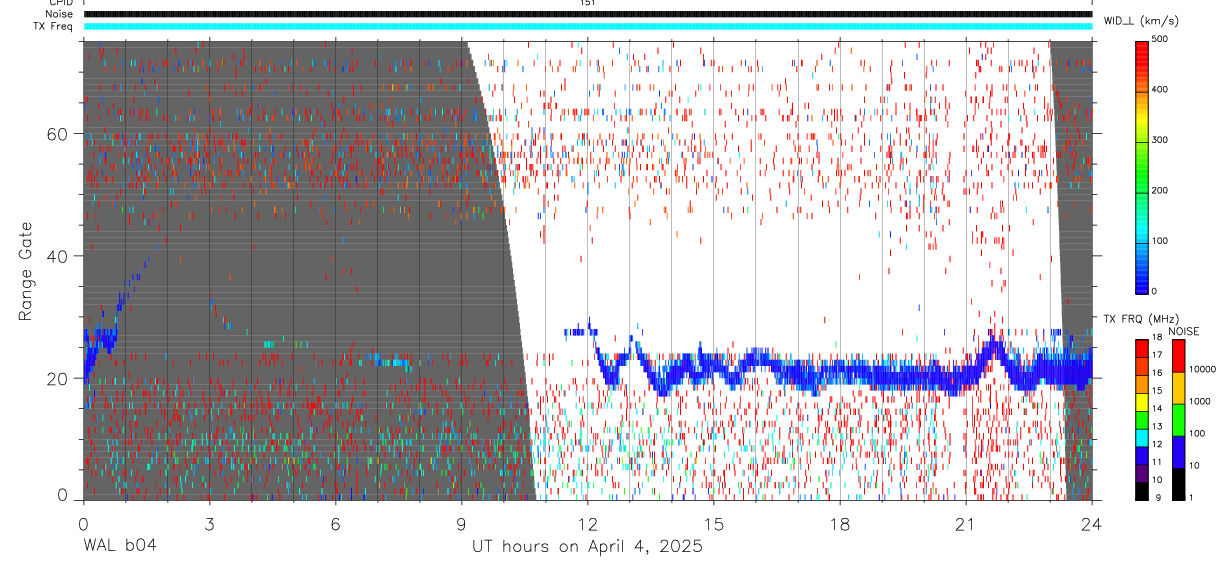The height and width of the screenshot is (567, 1228).
Task: Click the blue swatch in the NOISE legend
Action: click(x=1178, y=452)
